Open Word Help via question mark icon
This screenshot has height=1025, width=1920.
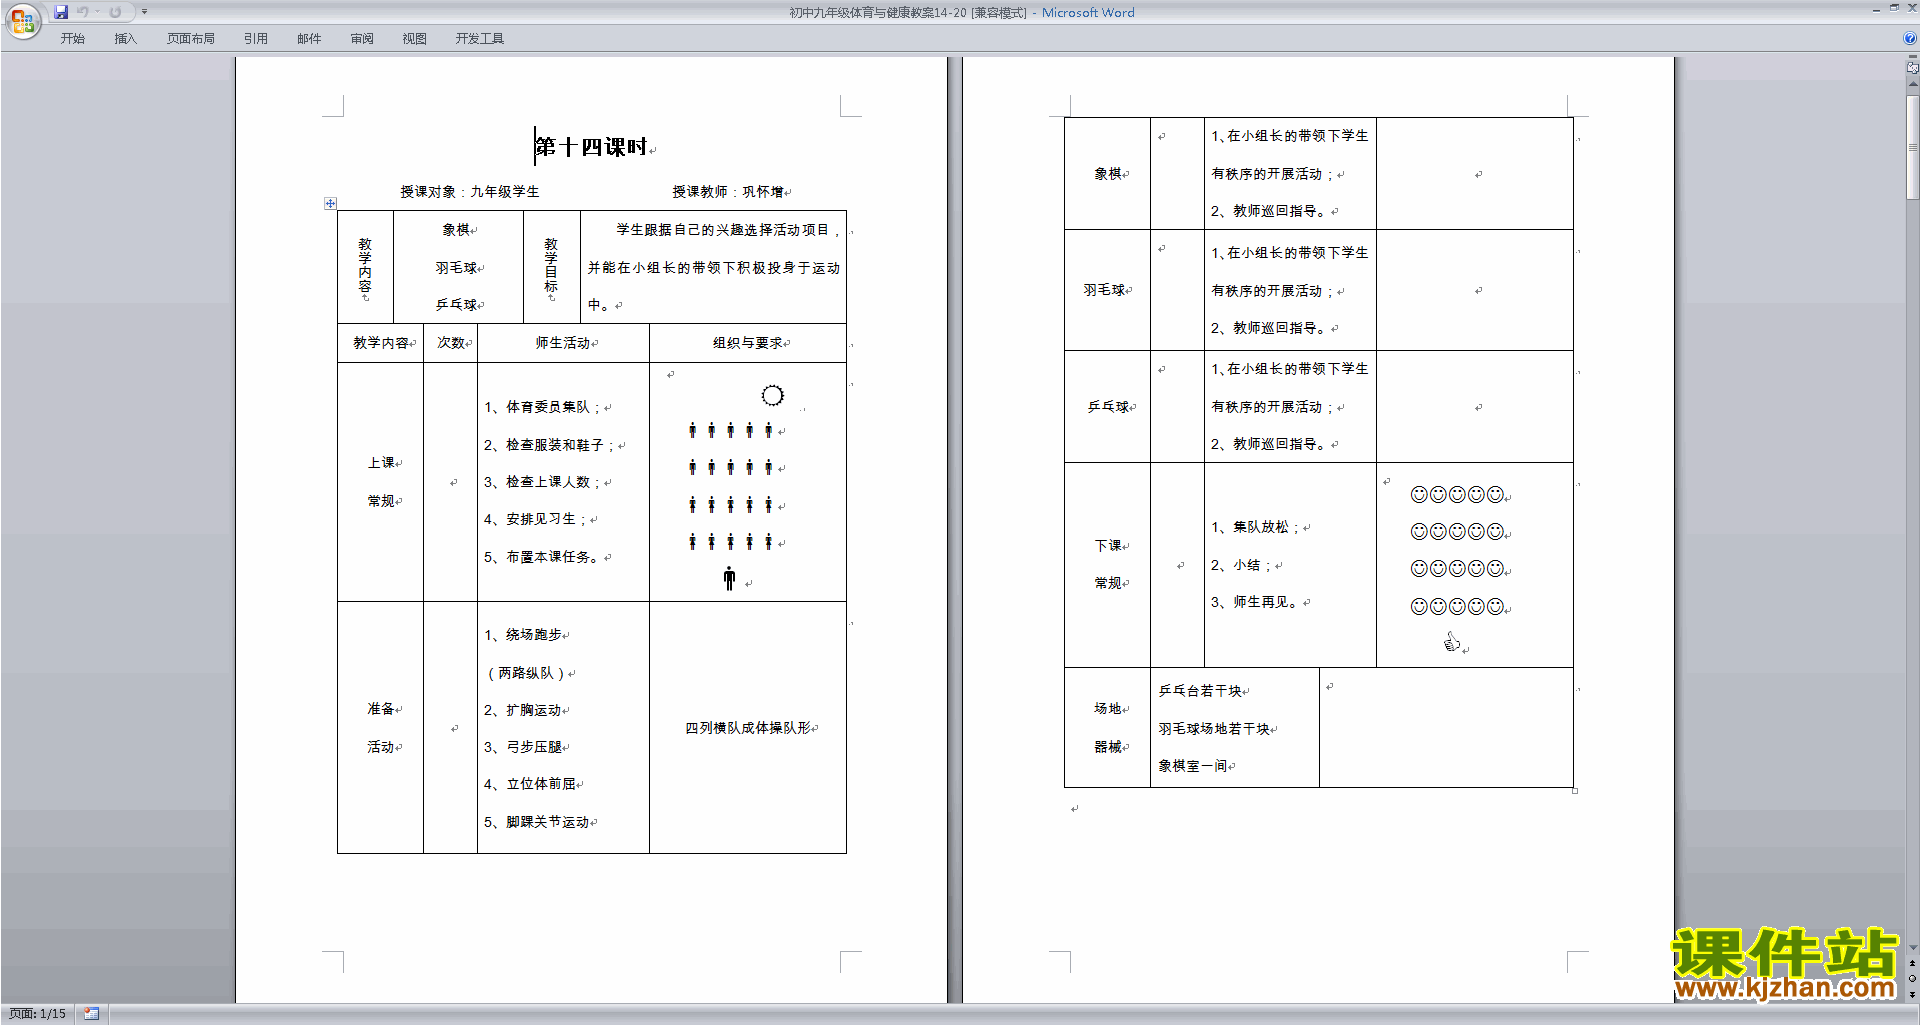(1910, 38)
